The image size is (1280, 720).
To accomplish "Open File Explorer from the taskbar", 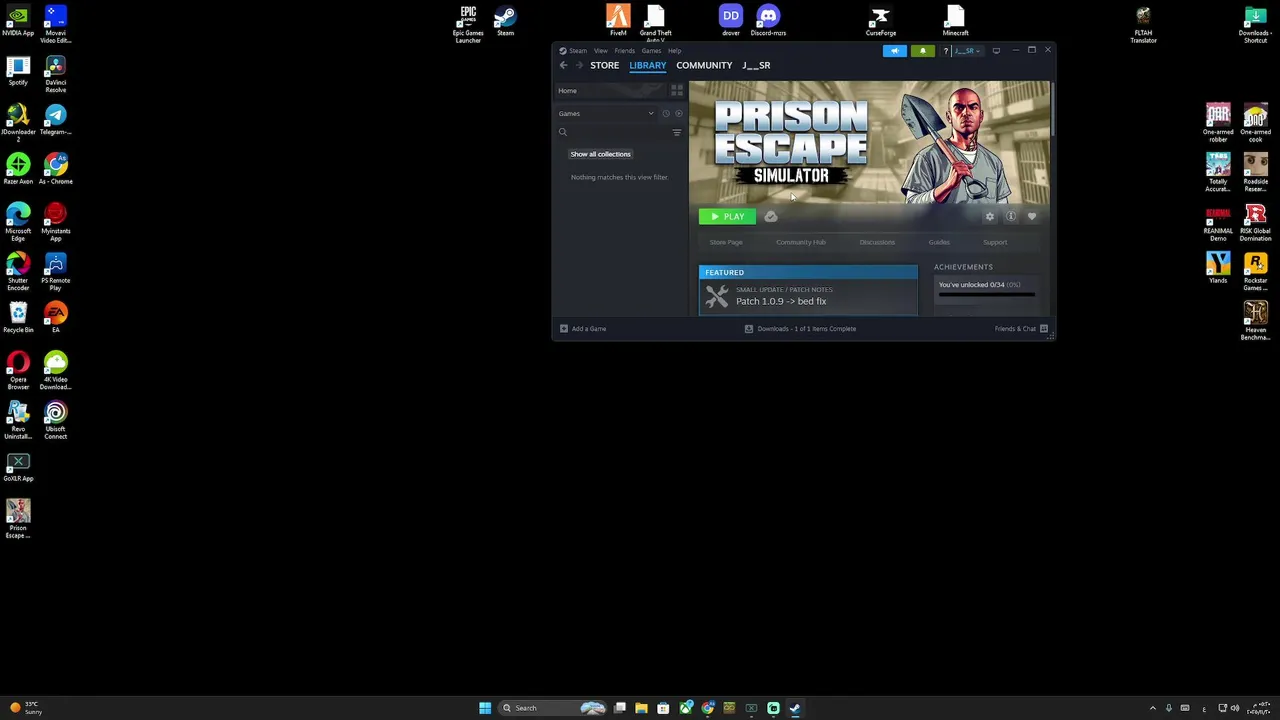I will click(x=641, y=708).
